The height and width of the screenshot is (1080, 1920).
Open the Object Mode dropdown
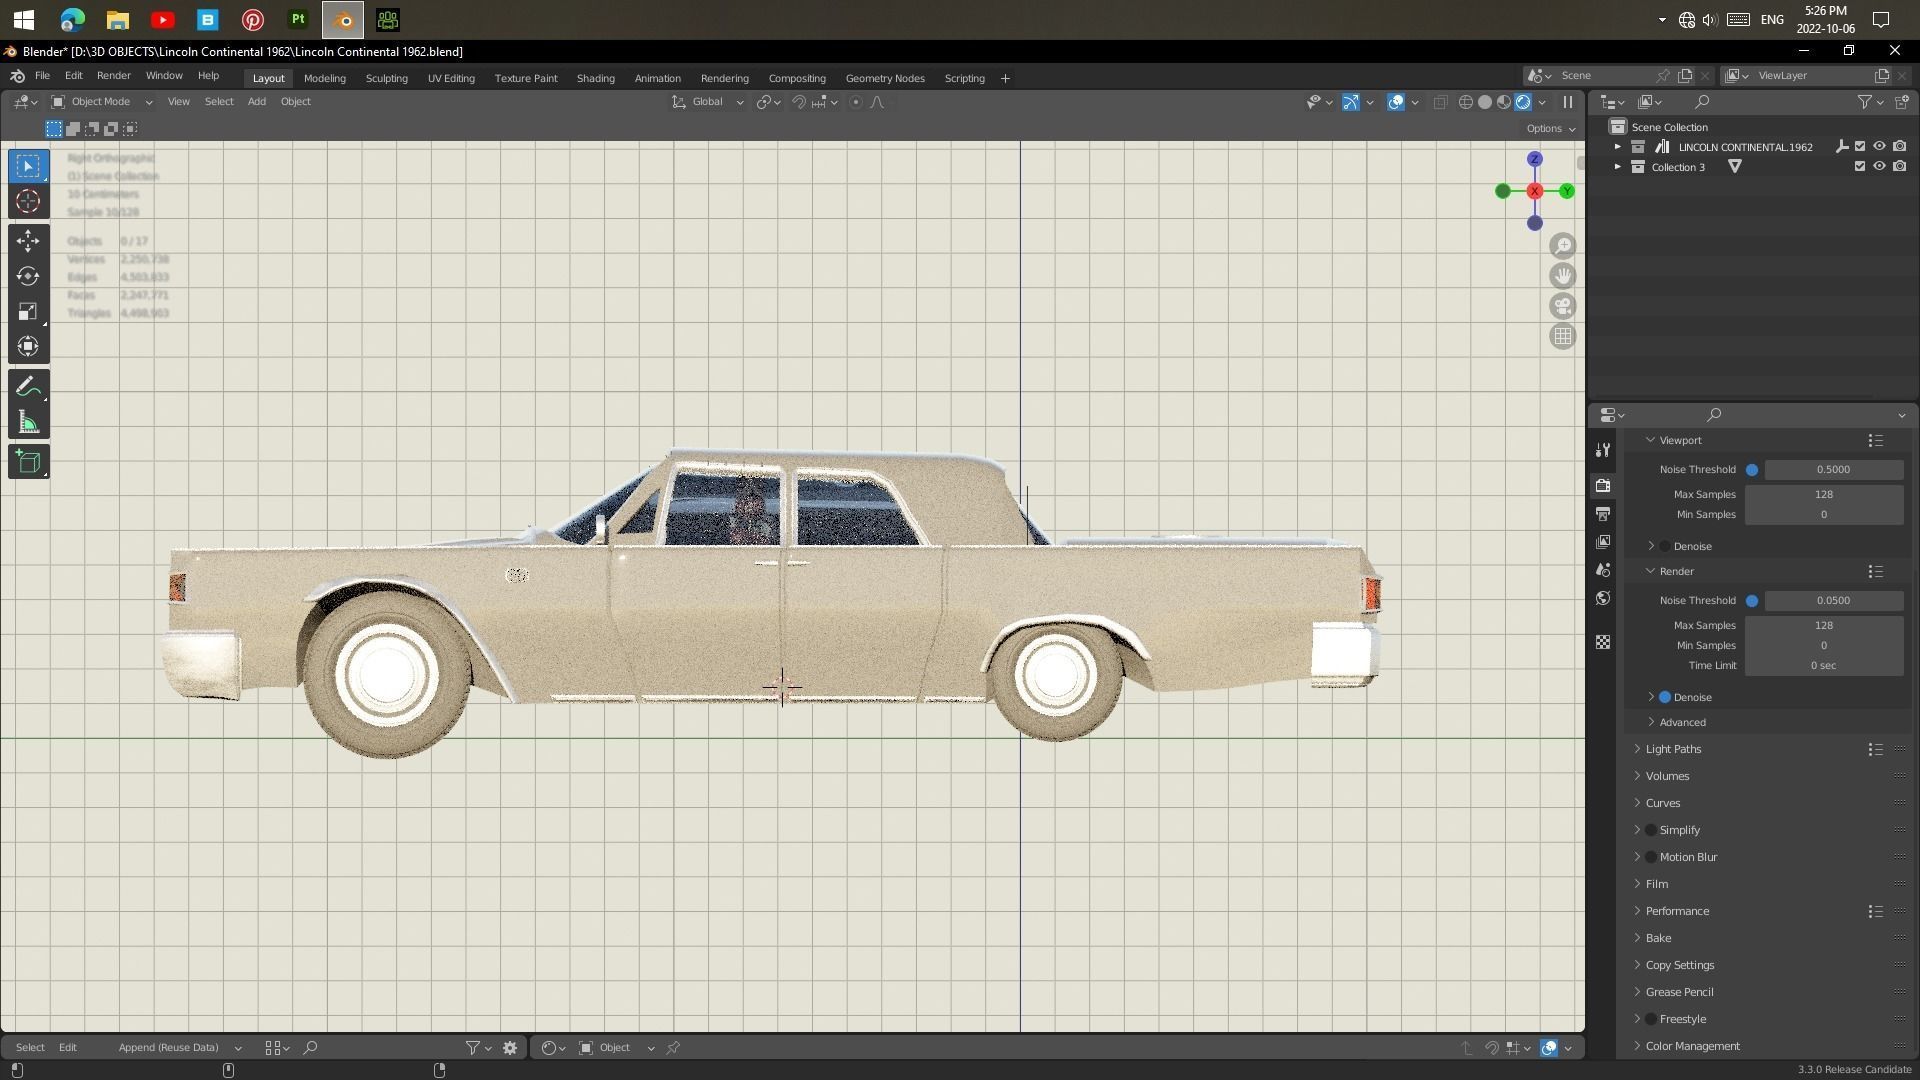[x=102, y=102]
